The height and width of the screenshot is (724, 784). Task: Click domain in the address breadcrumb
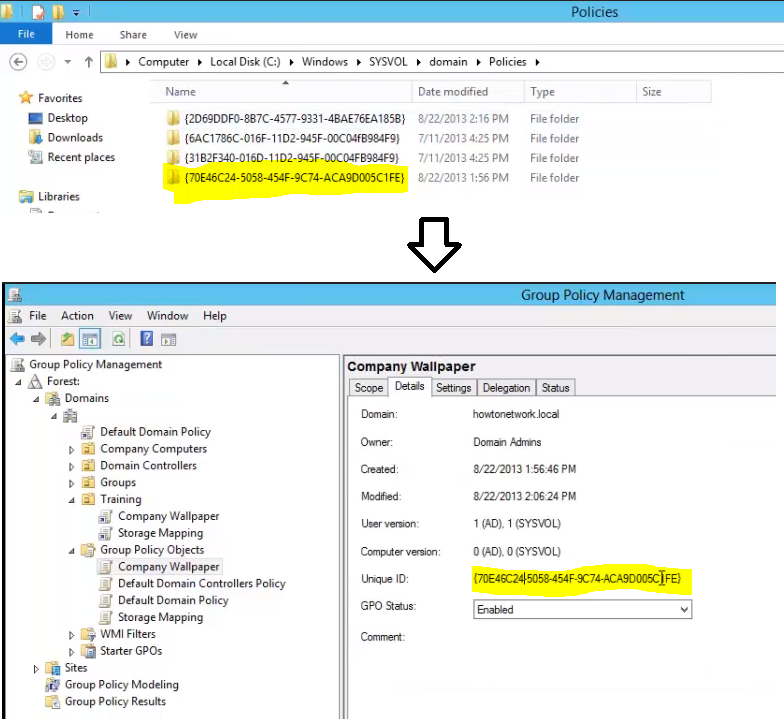pyautogui.click(x=448, y=62)
